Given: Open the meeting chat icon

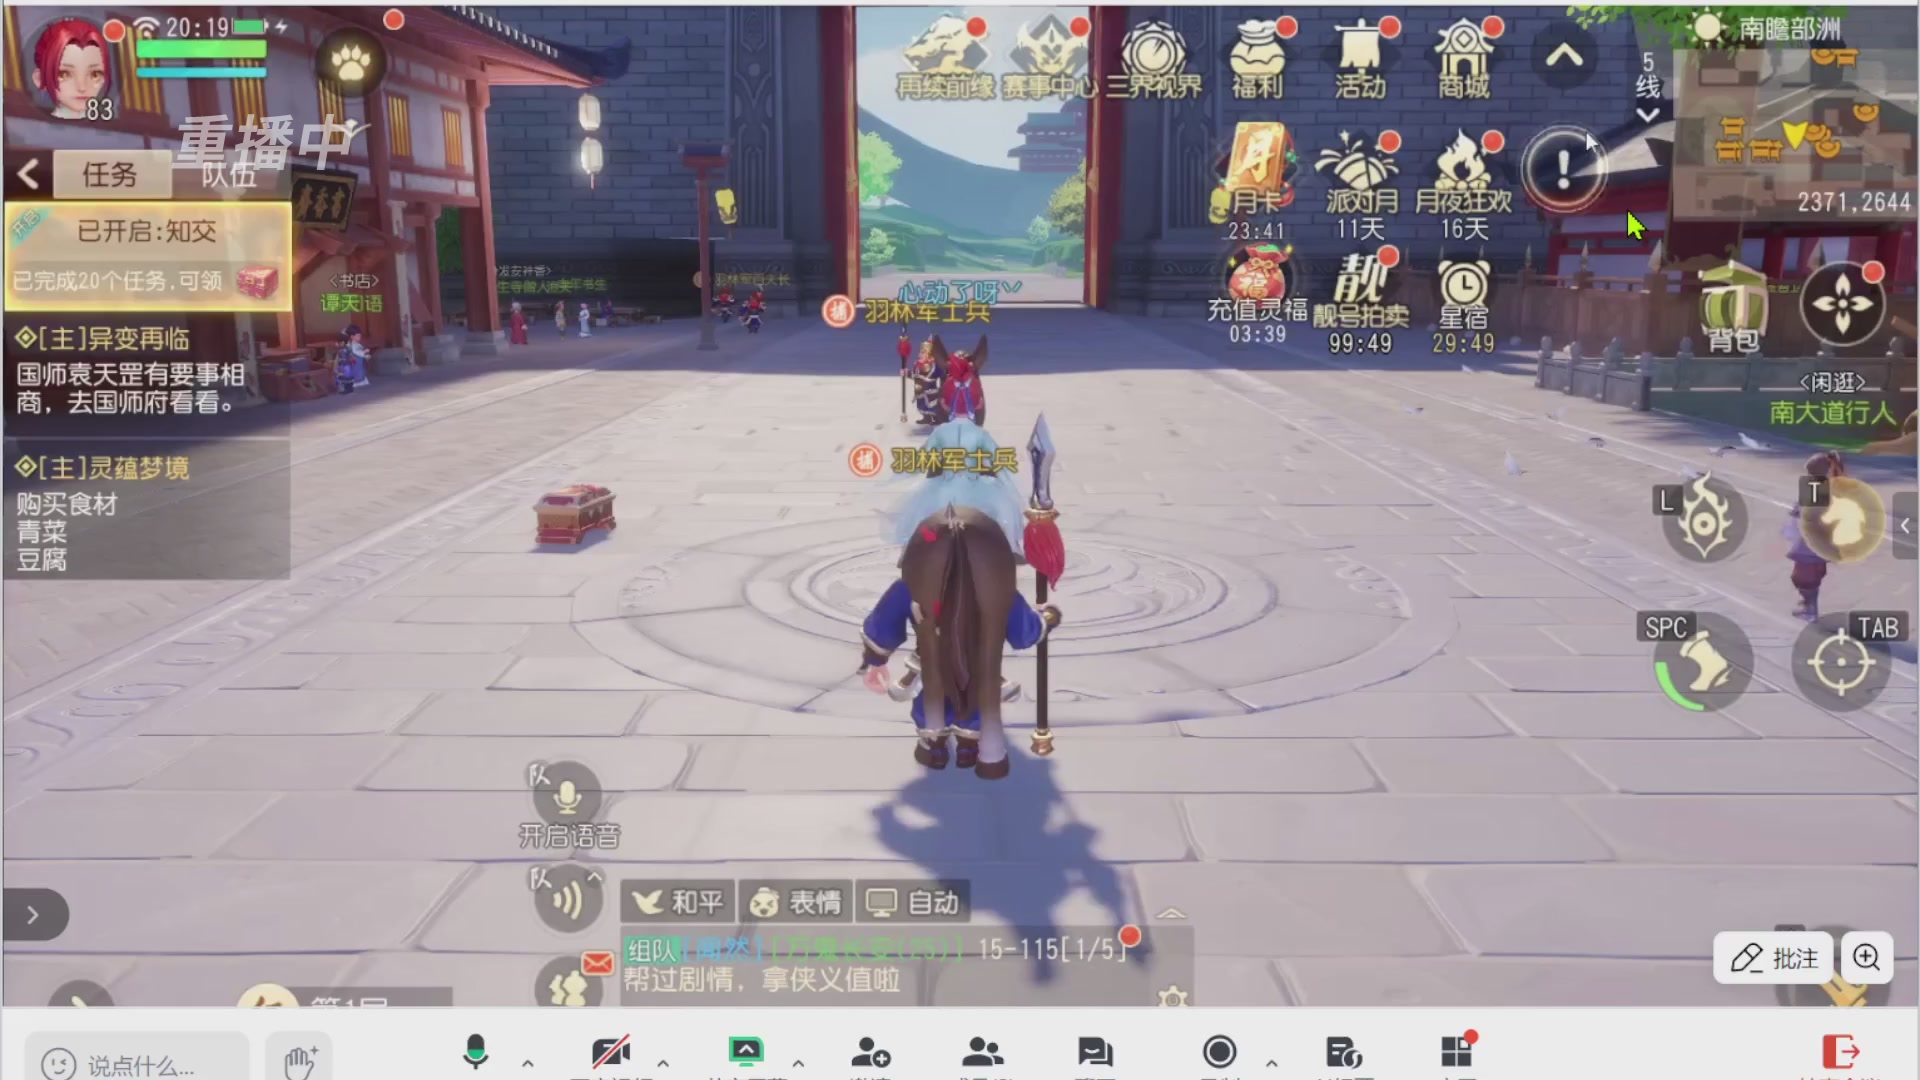Looking at the screenshot, I should coord(1095,1053).
